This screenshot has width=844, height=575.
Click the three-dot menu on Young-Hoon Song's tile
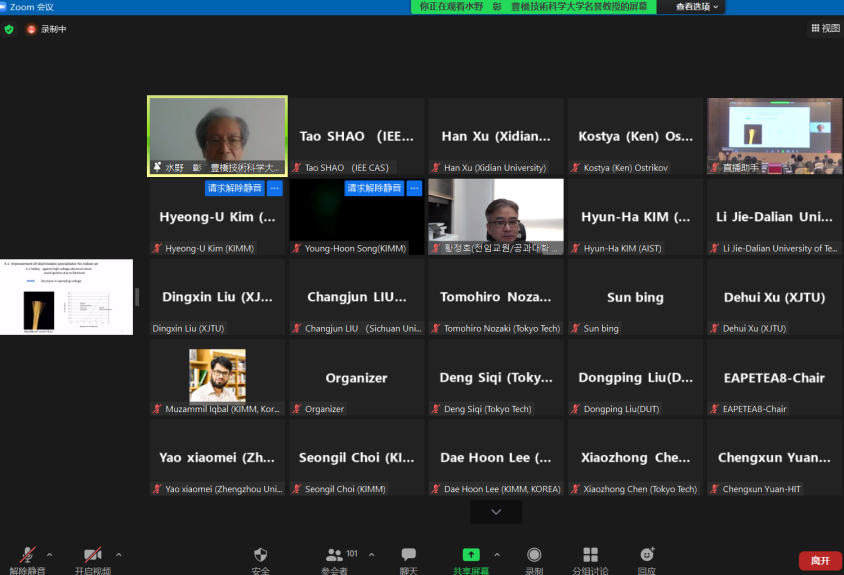[414, 188]
